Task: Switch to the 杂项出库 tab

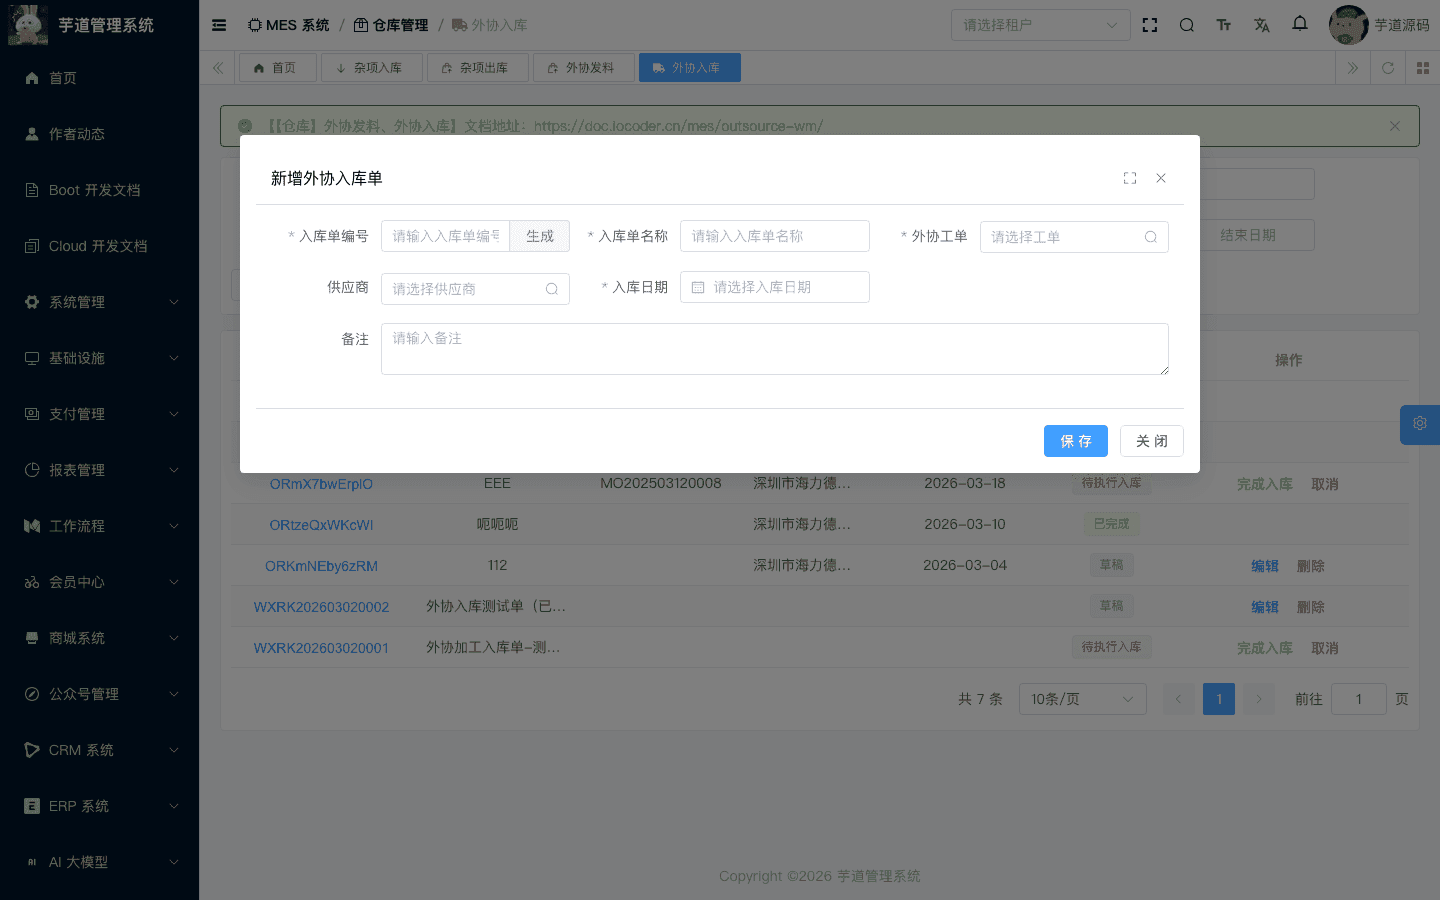Action: pyautogui.click(x=477, y=67)
